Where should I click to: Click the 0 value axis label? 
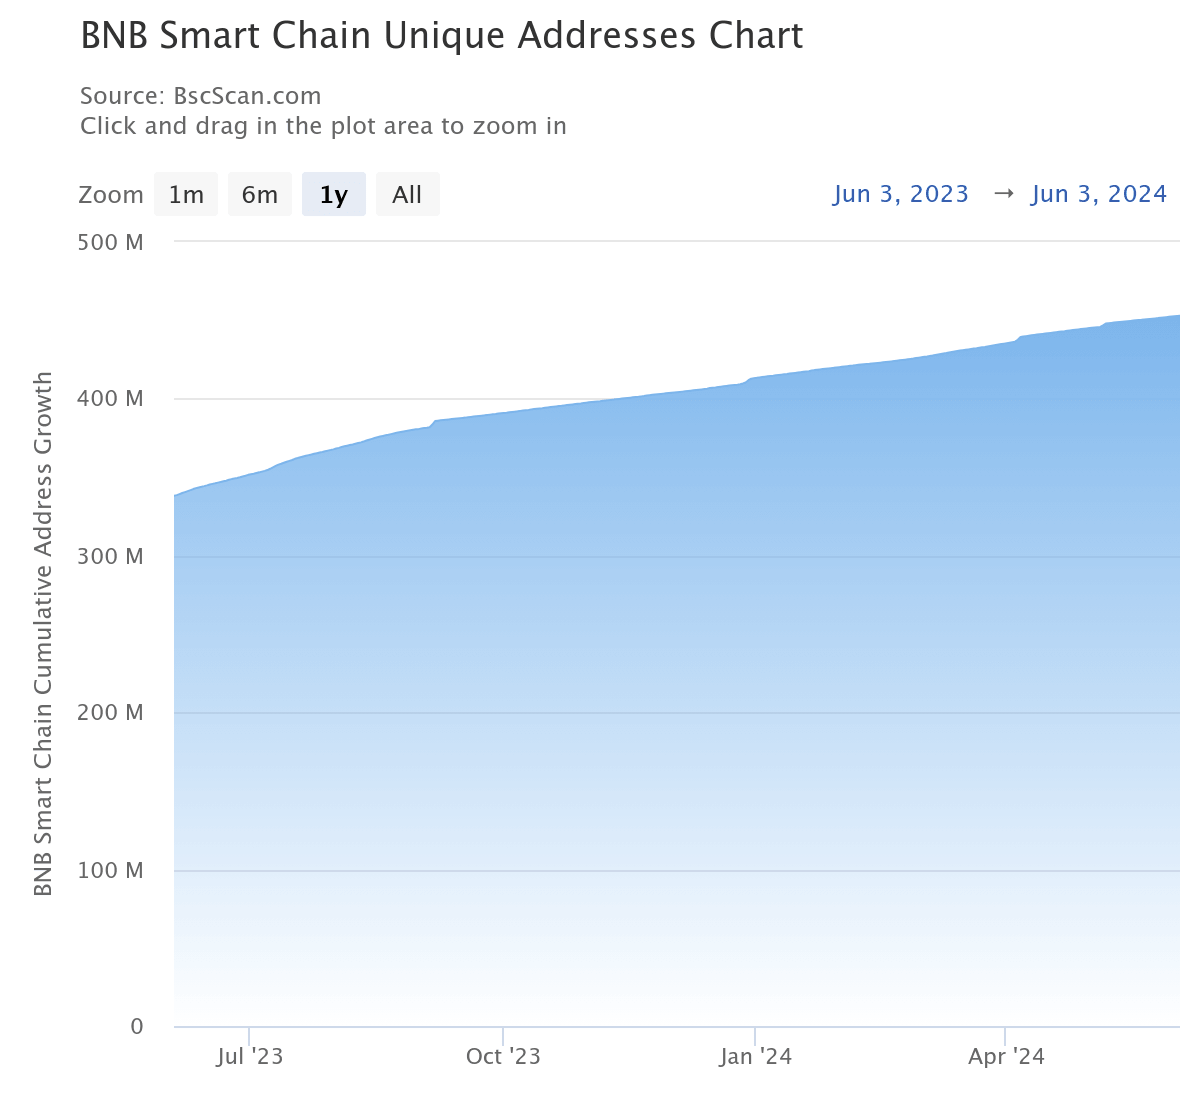[136, 1026]
